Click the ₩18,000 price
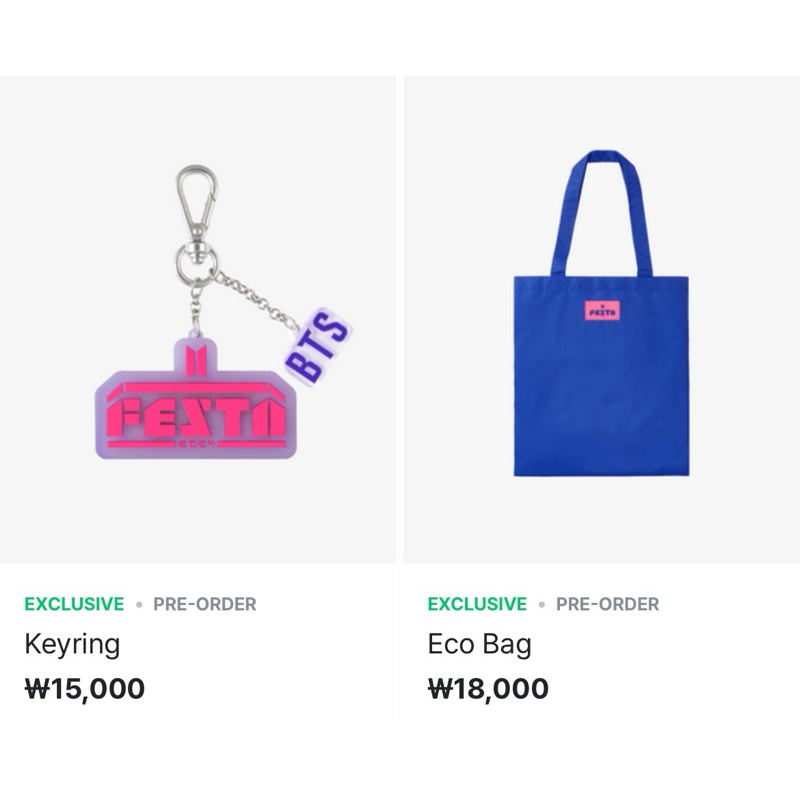Viewport: 800px width, 800px height. pos(488,688)
